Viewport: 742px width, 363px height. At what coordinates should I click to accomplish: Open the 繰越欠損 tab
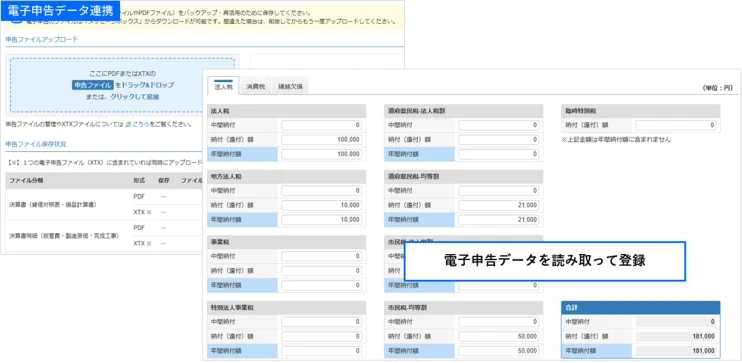pyautogui.click(x=290, y=87)
